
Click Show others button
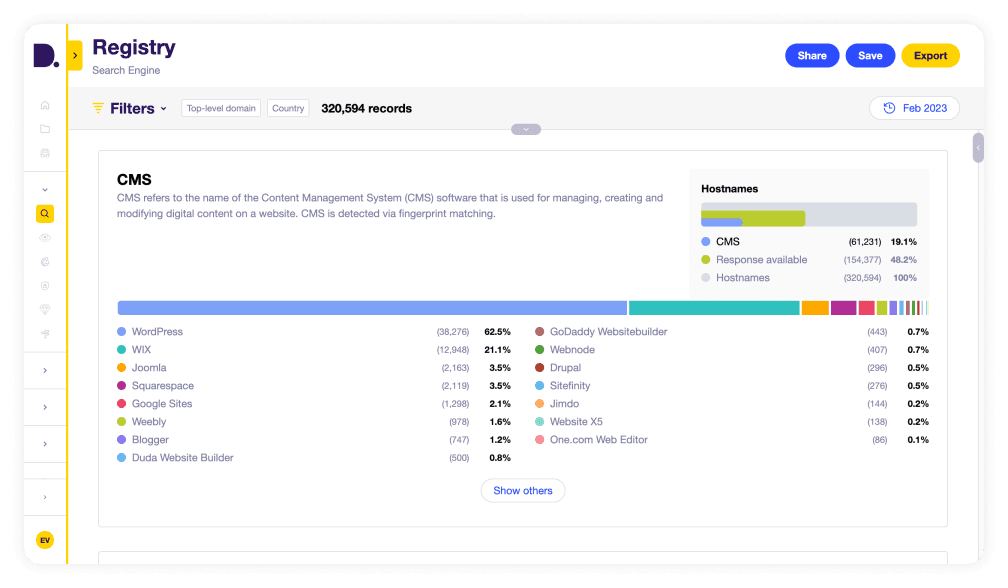coord(523,490)
